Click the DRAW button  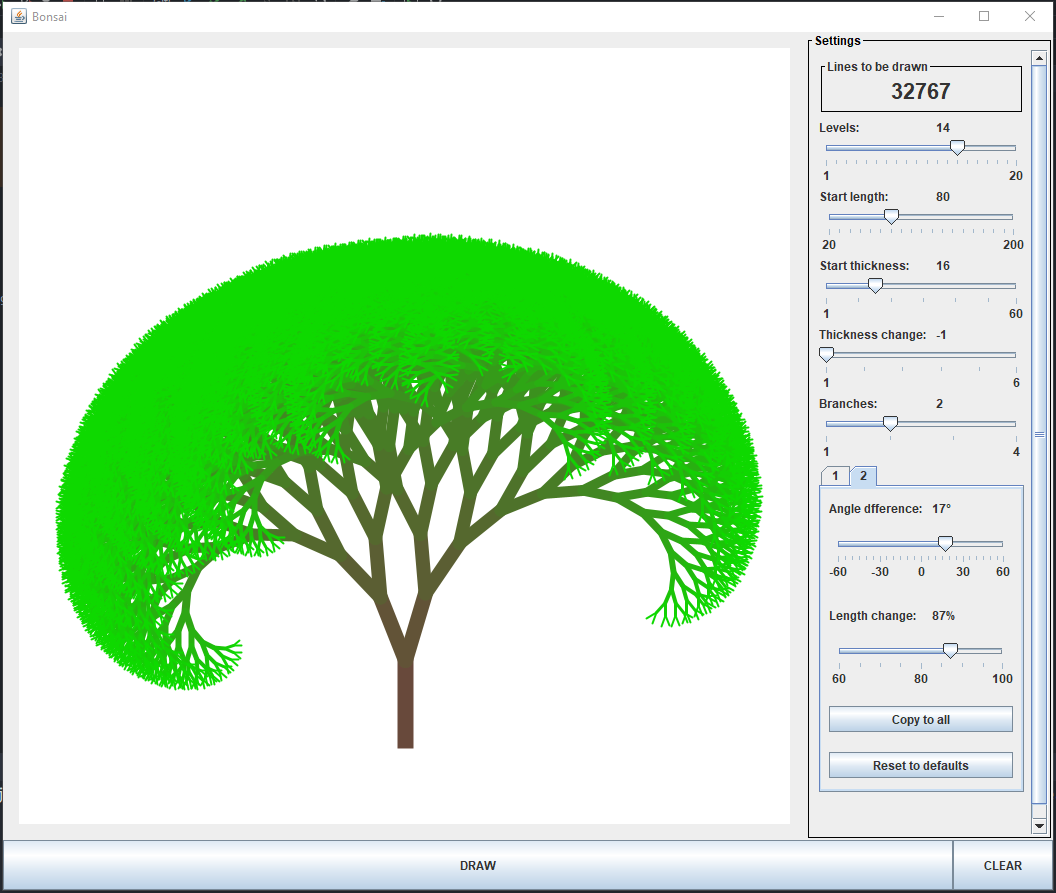coord(477,865)
